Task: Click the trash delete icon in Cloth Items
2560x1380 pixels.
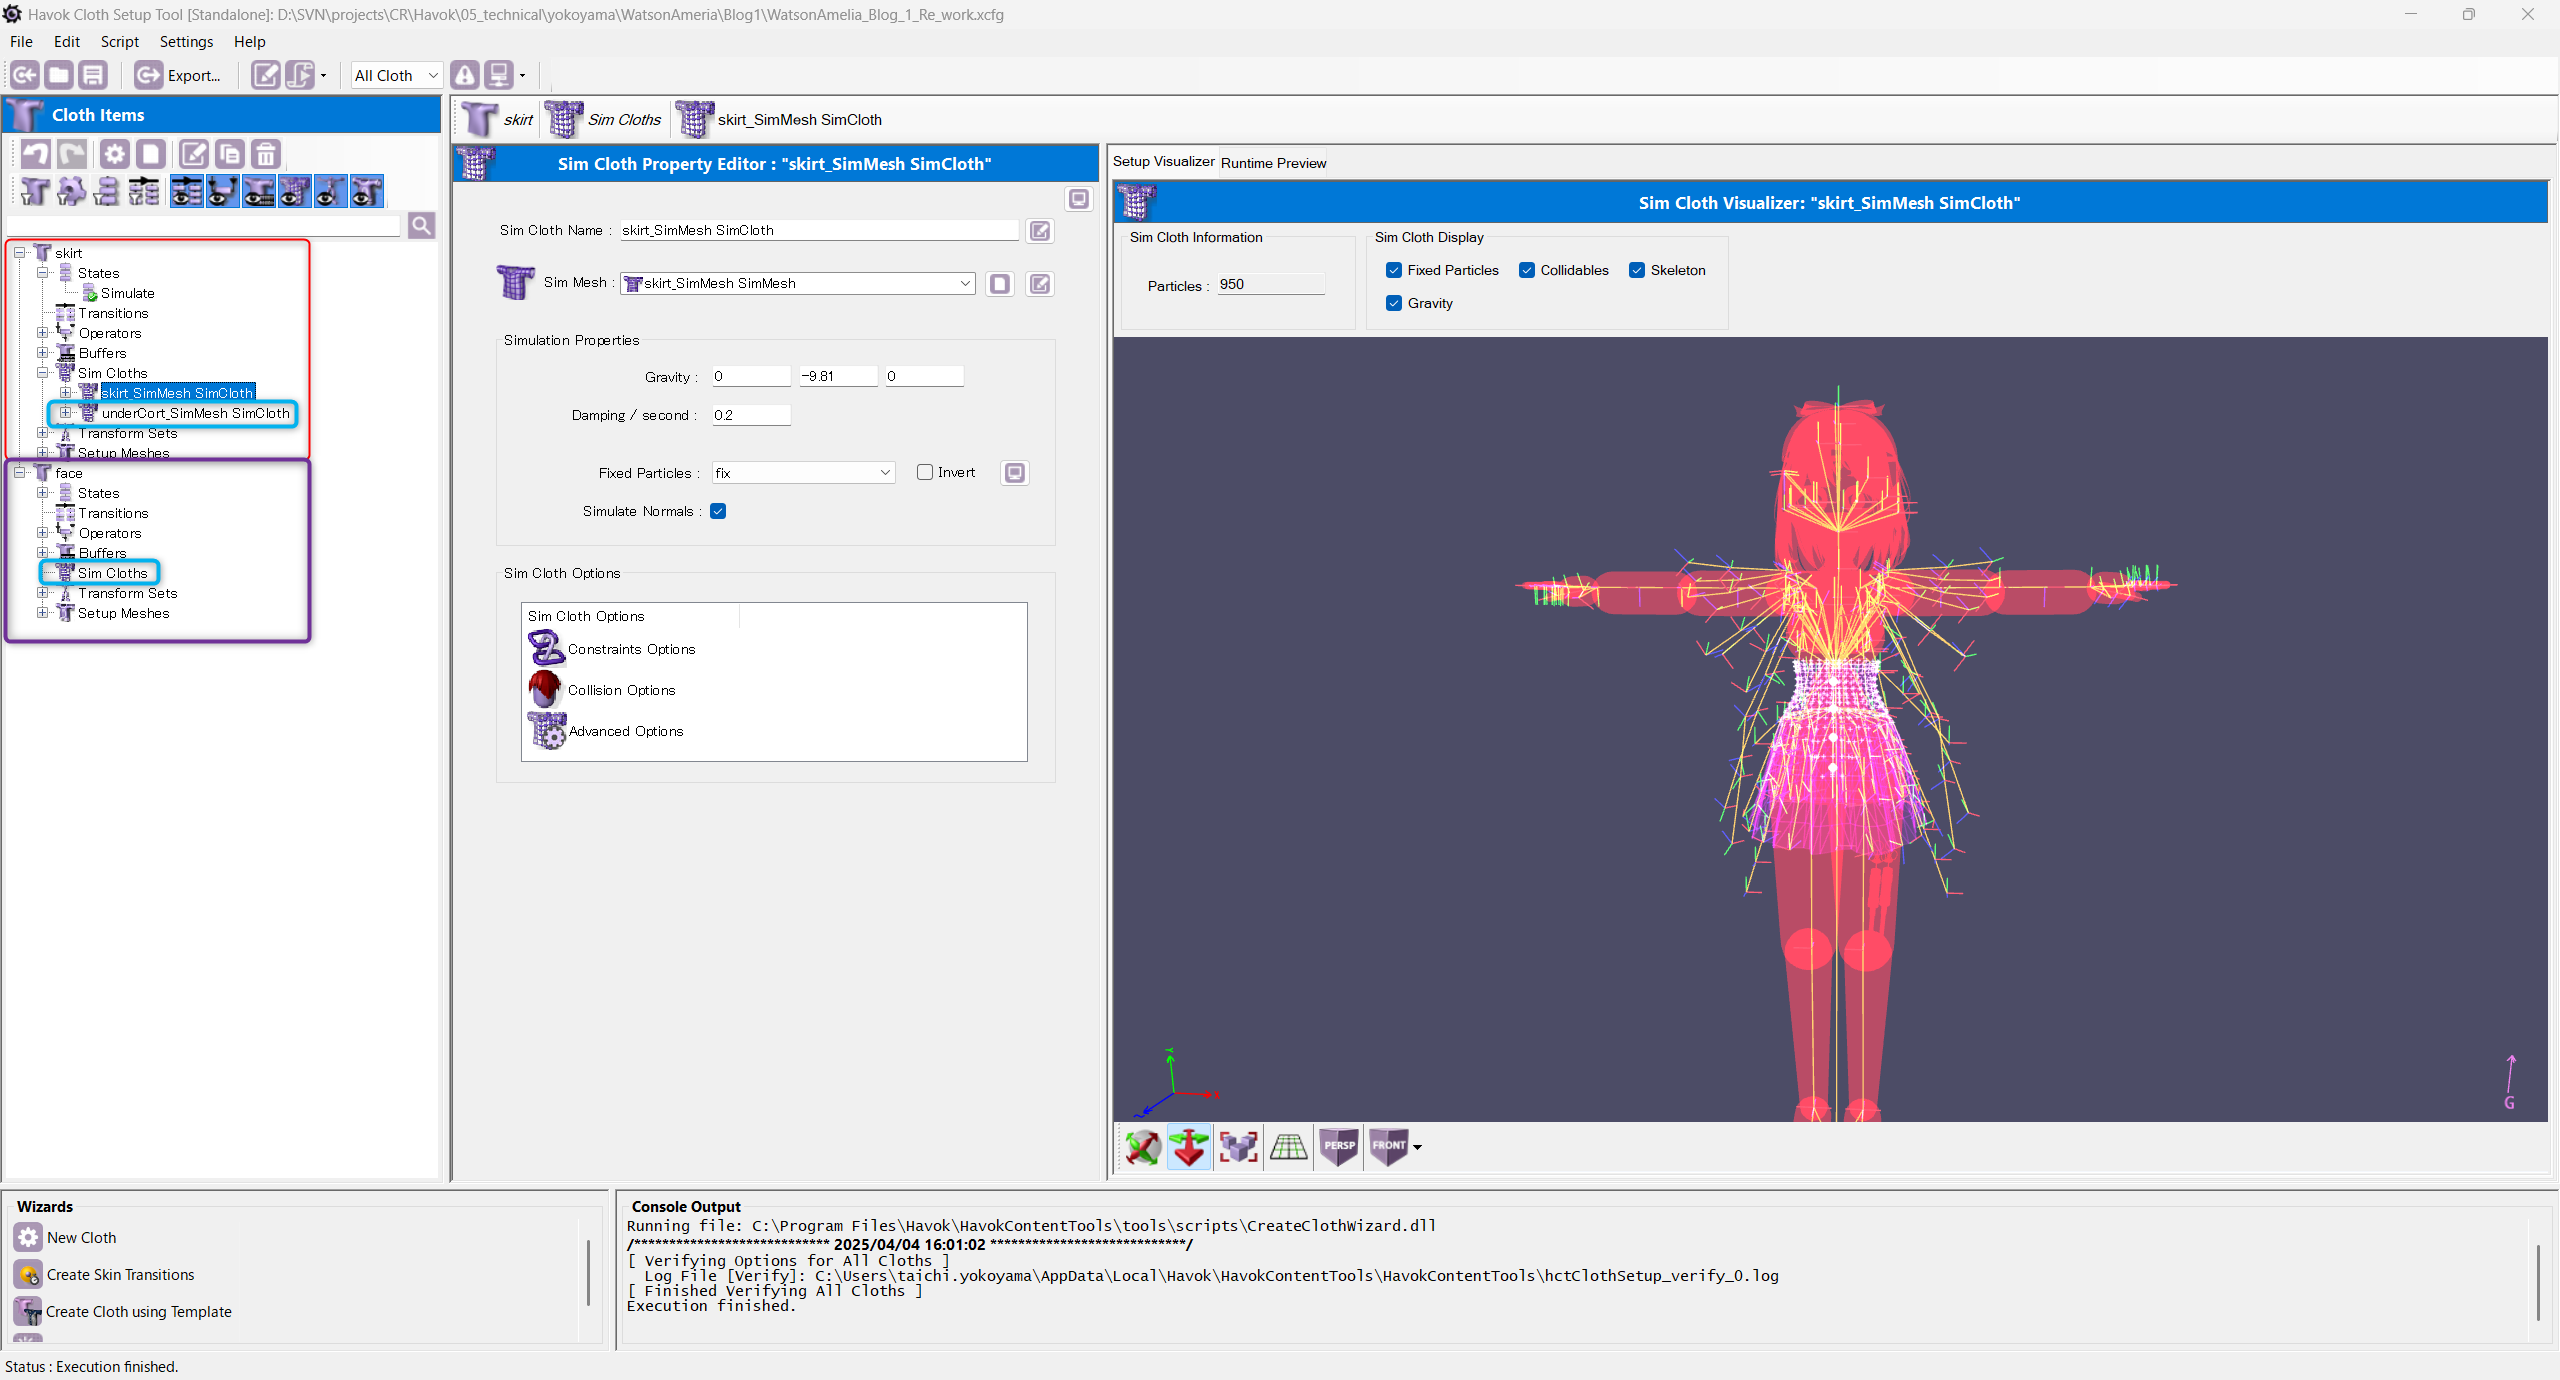Action: point(266,154)
